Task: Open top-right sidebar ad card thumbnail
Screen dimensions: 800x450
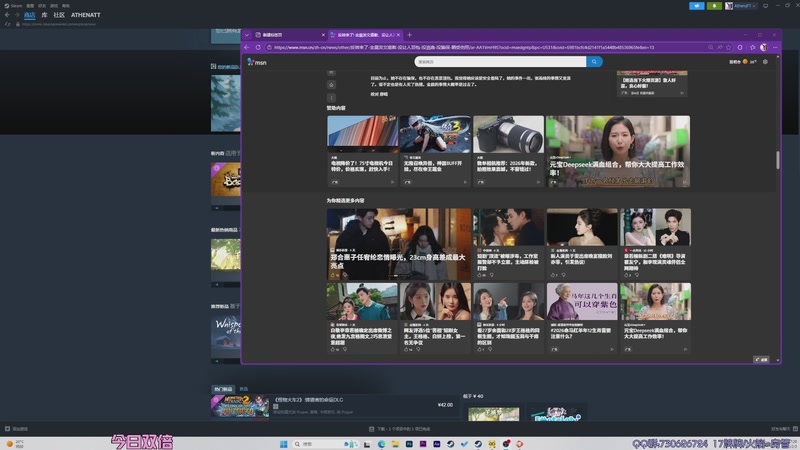Action: pos(652,73)
